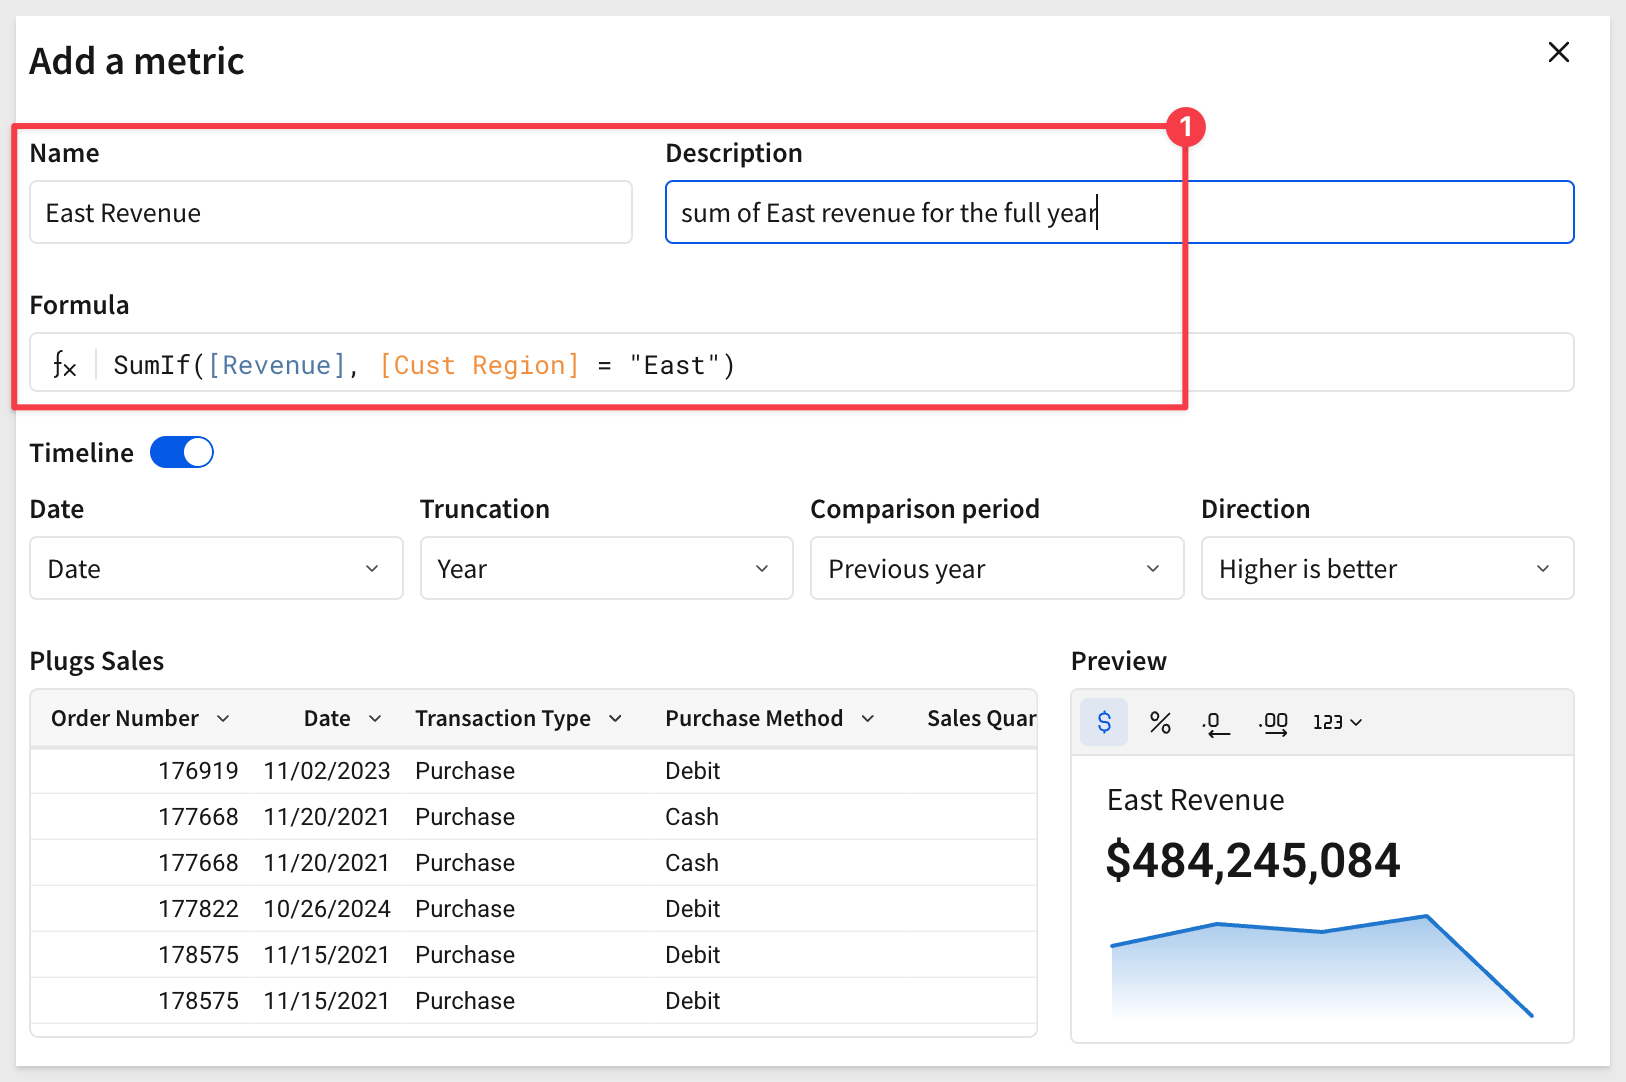Image resolution: width=1626 pixels, height=1082 pixels.
Task: Click [Cust Region] reference in the formula
Action: click(479, 365)
